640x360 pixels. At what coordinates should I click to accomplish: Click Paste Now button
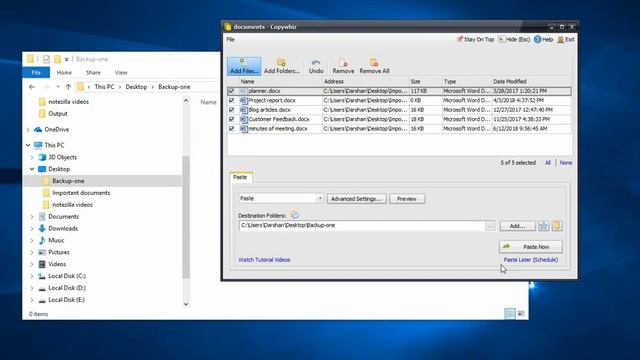(x=530, y=247)
